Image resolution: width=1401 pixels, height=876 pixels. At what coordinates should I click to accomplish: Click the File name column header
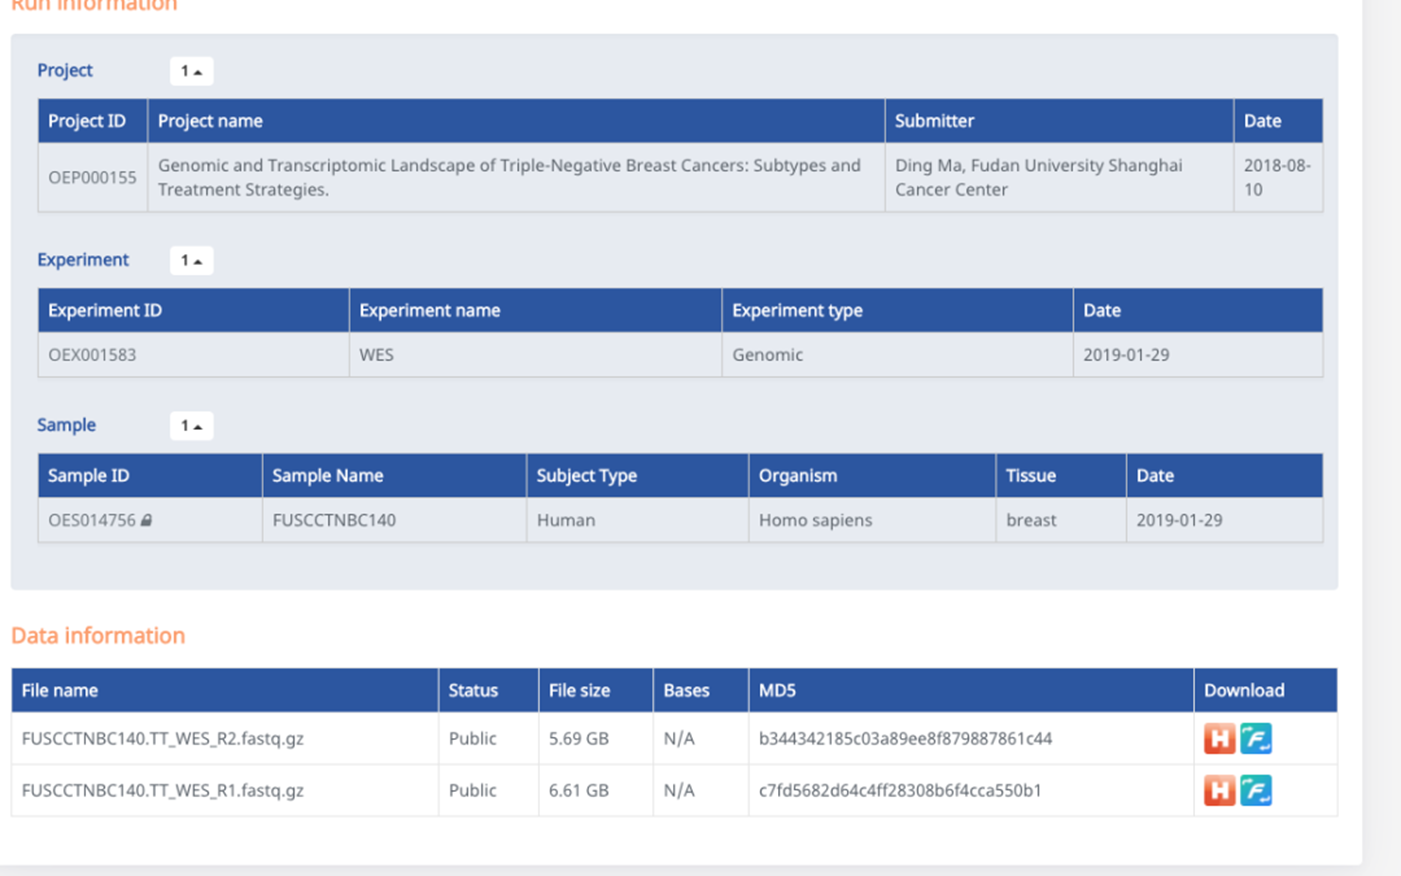pos(224,690)
